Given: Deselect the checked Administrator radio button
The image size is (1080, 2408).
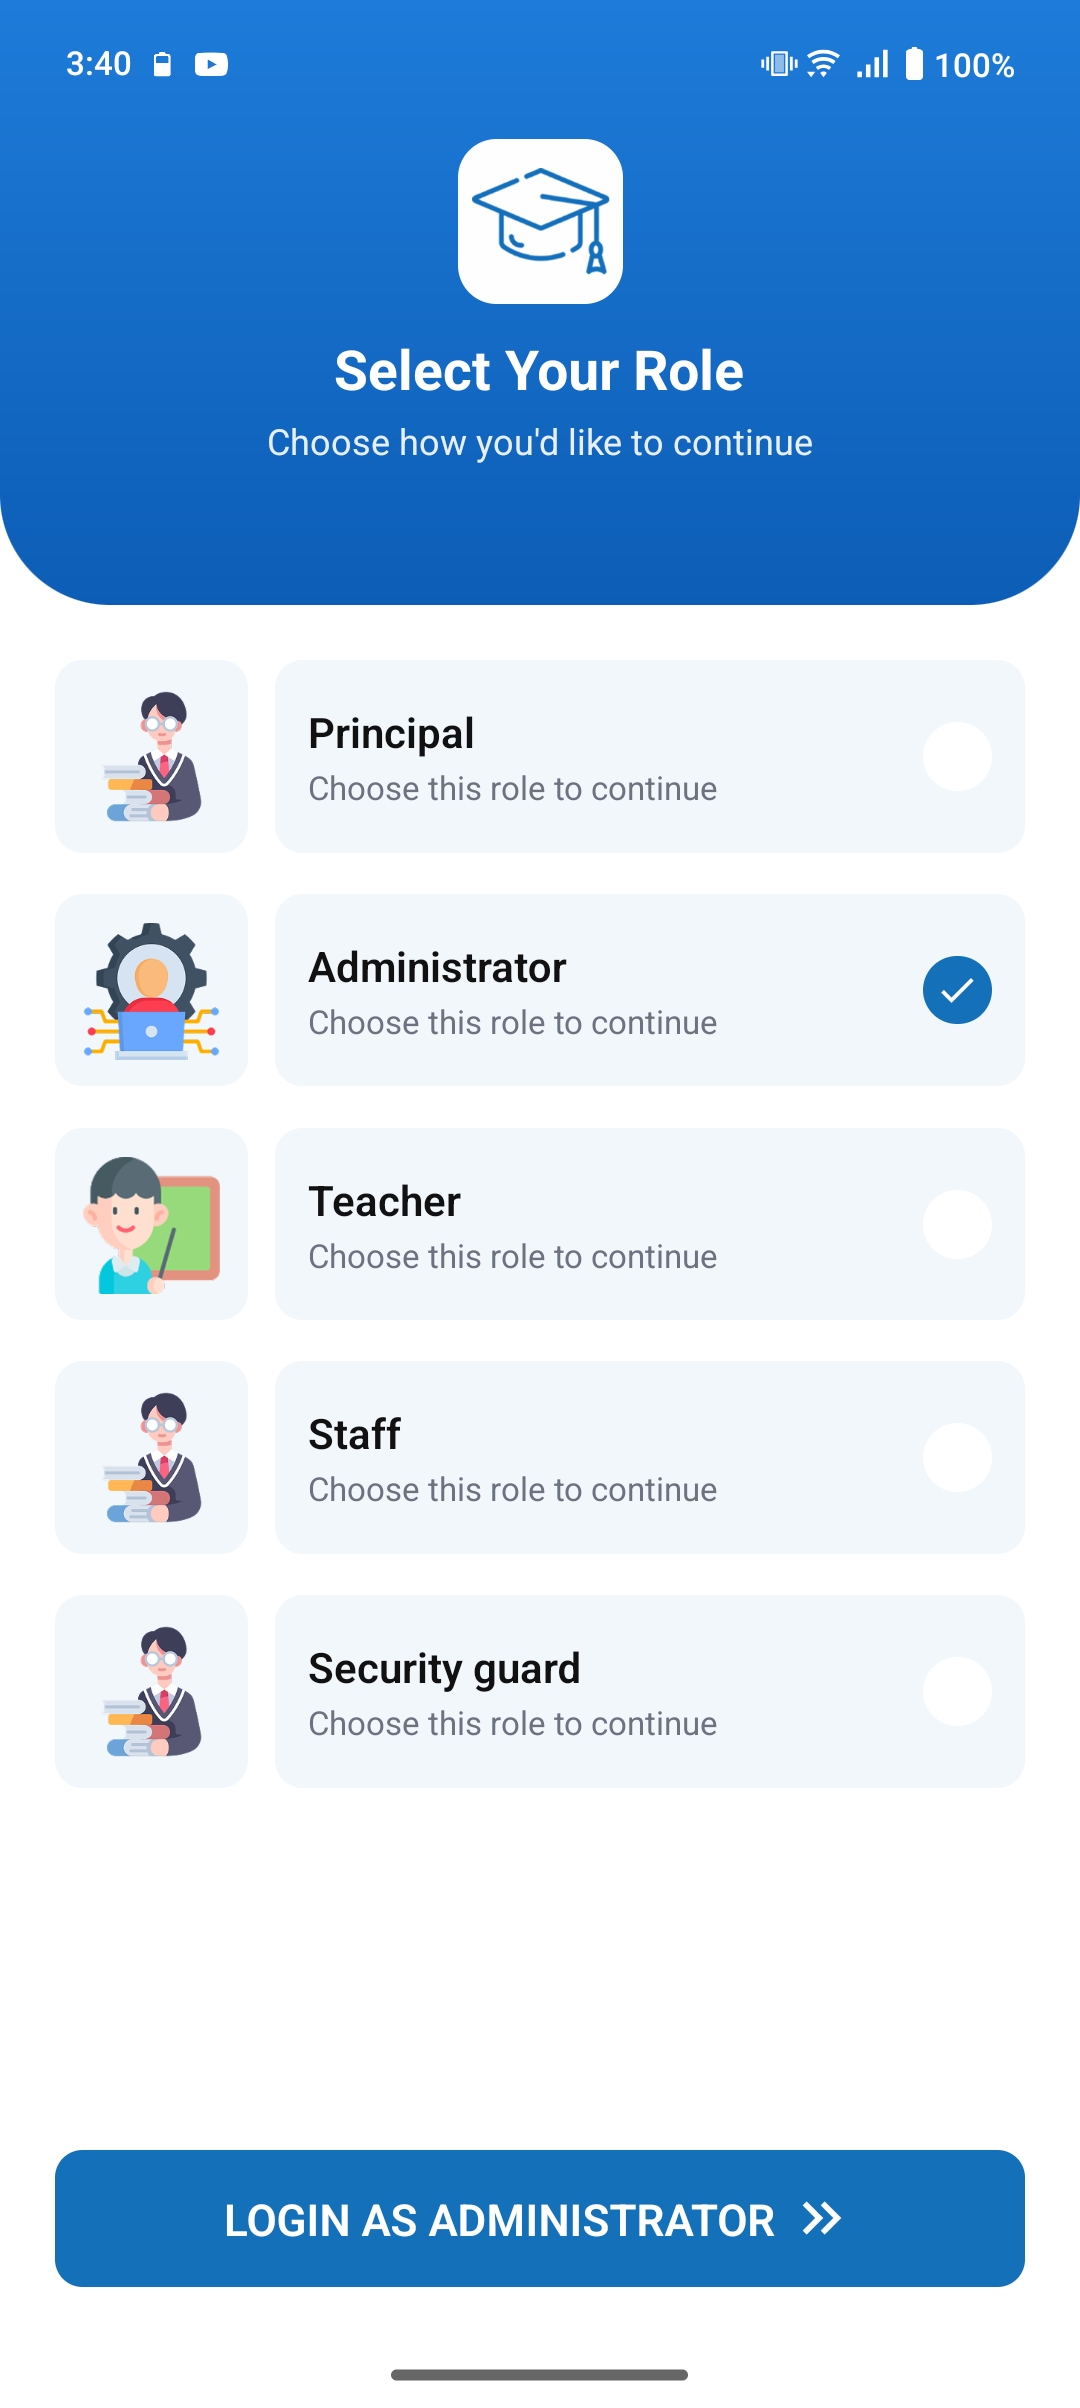Looking at the screenshot, I should (957, 990).
